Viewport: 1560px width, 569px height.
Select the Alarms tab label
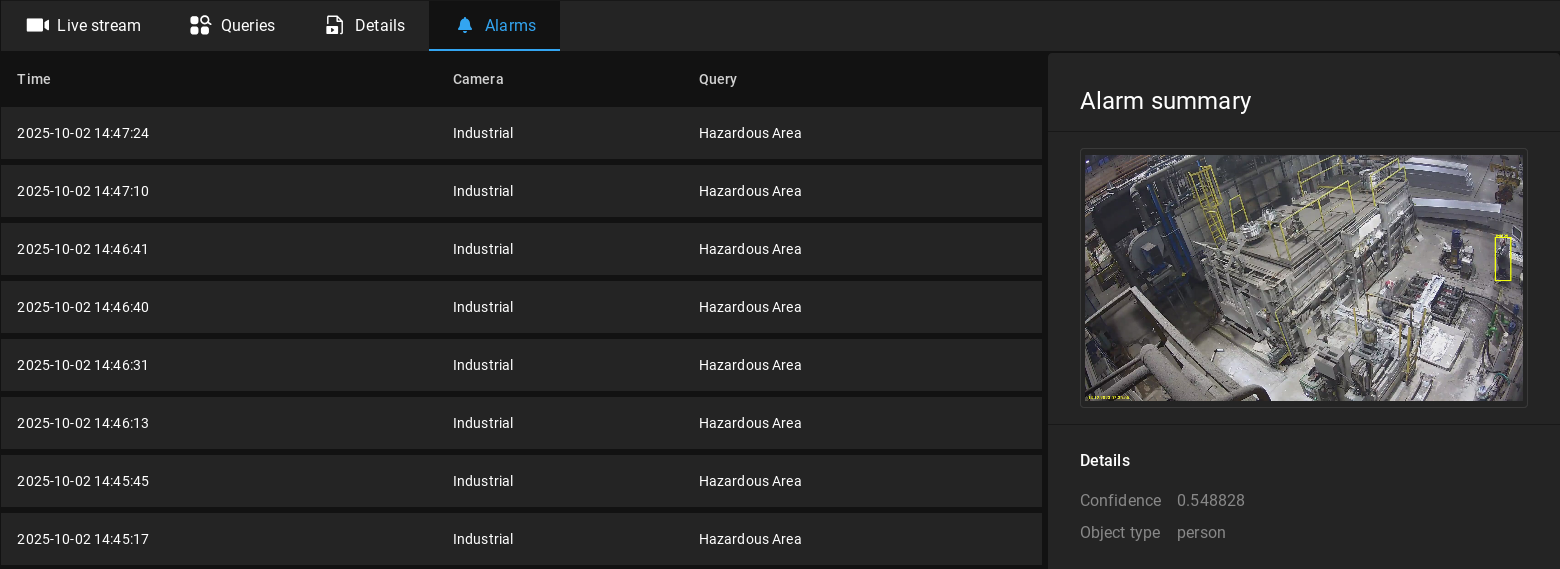click(x=510, y=25)
